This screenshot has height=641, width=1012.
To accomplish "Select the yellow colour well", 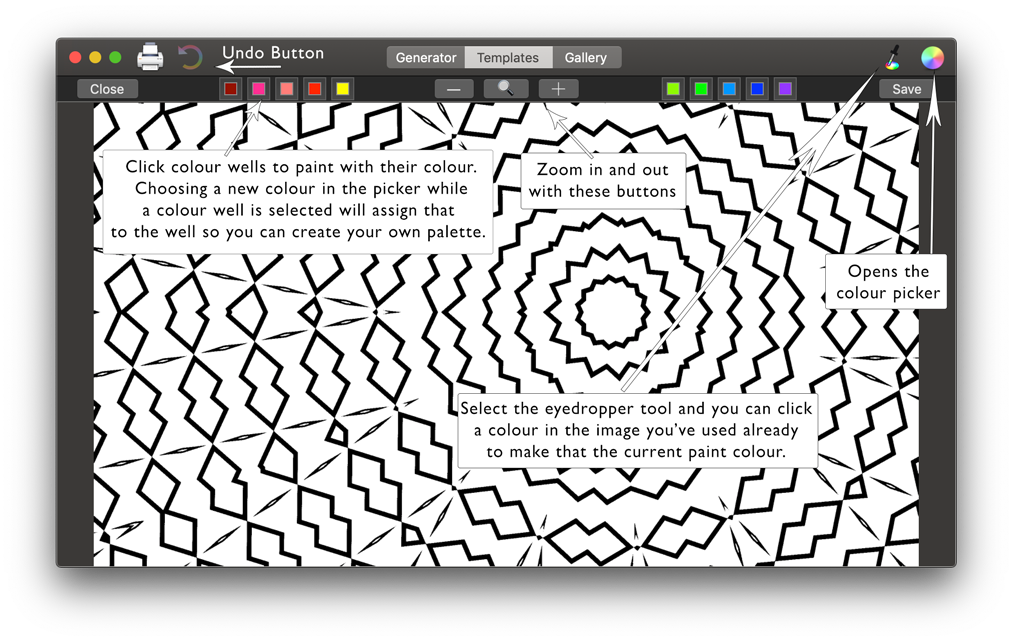I will coord(343,88).
